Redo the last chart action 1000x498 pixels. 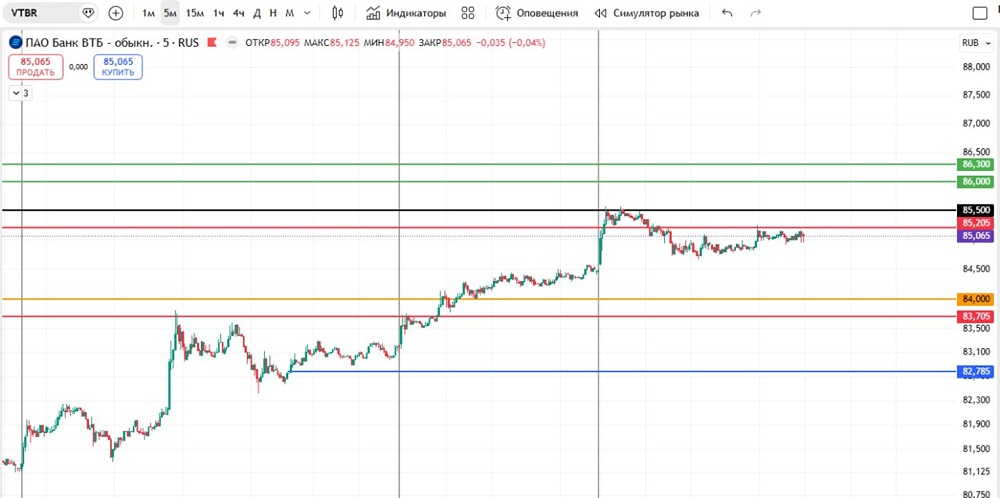[x=756, y=13]
